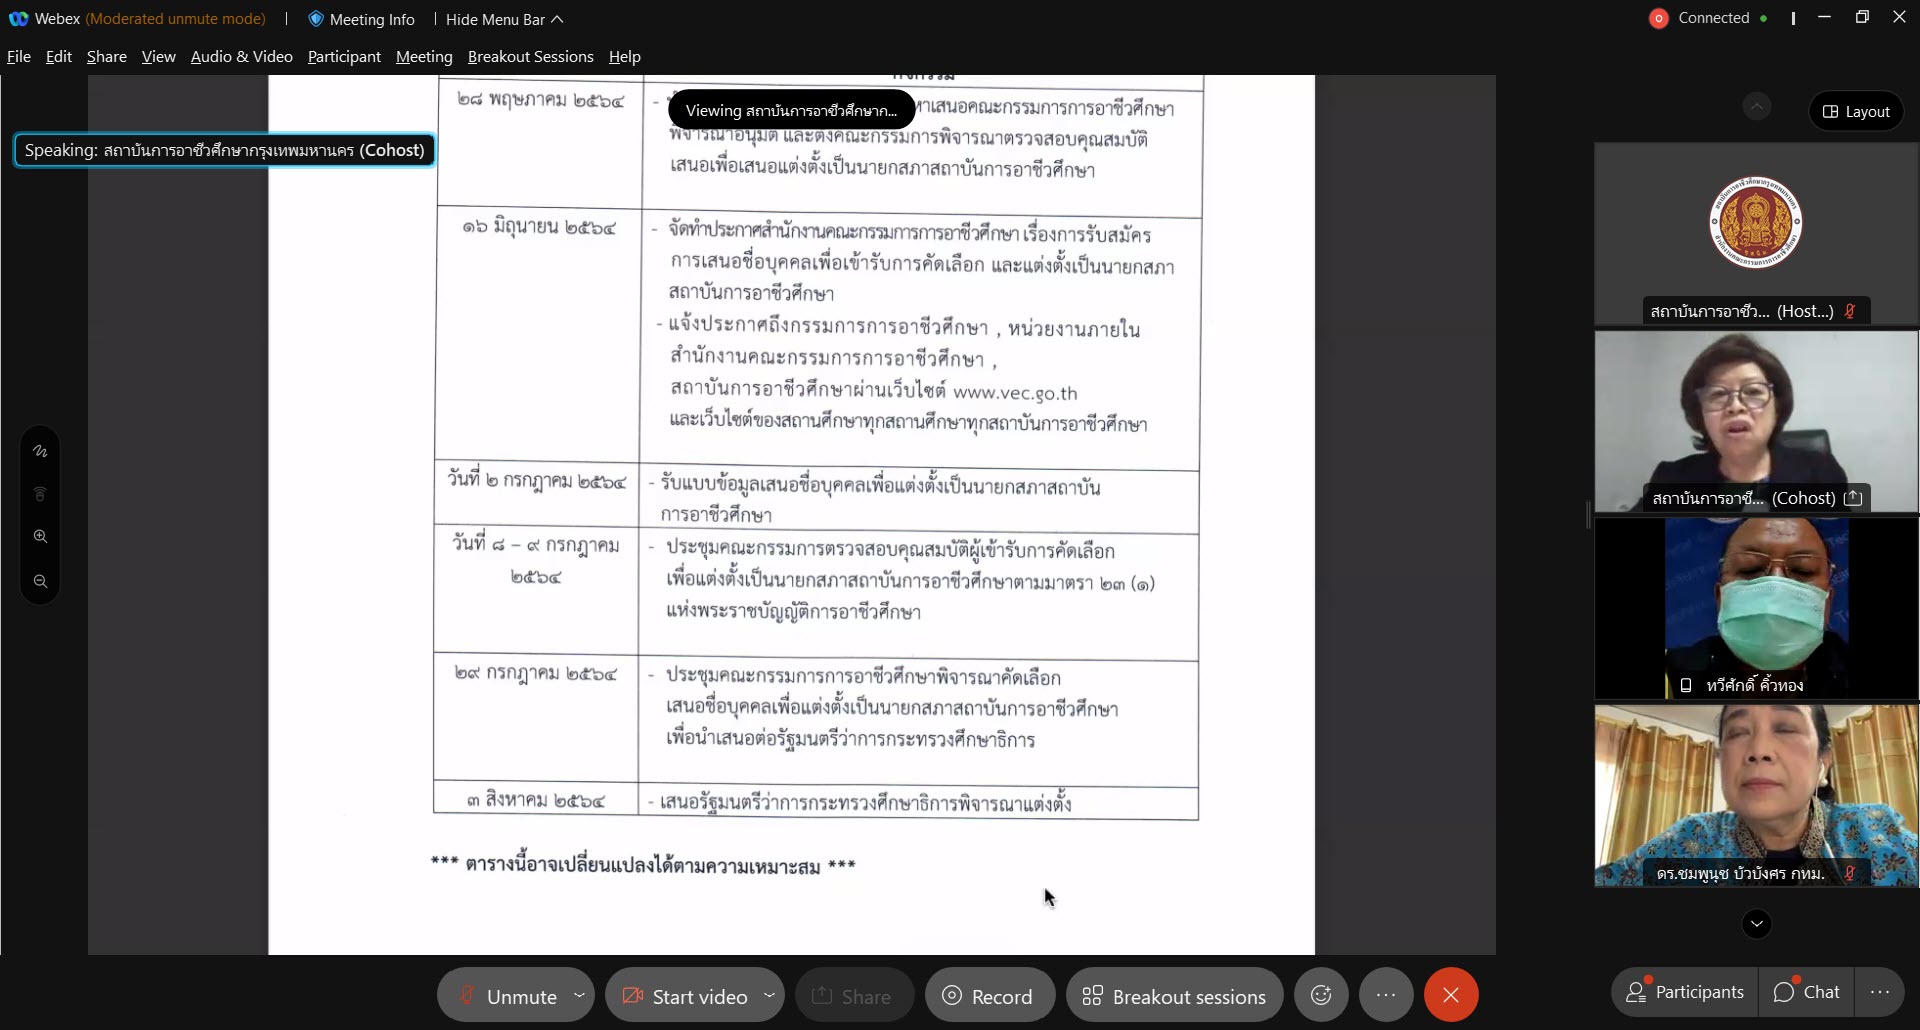Click the zoom out magnifier icon
This screenshot has width=1920, height=1030.
(40, 582)
